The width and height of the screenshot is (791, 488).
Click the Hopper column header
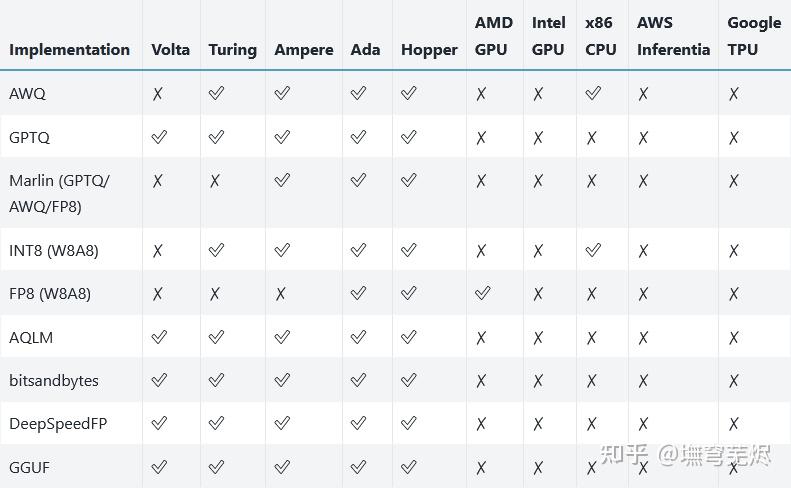(x=429, y=49)
